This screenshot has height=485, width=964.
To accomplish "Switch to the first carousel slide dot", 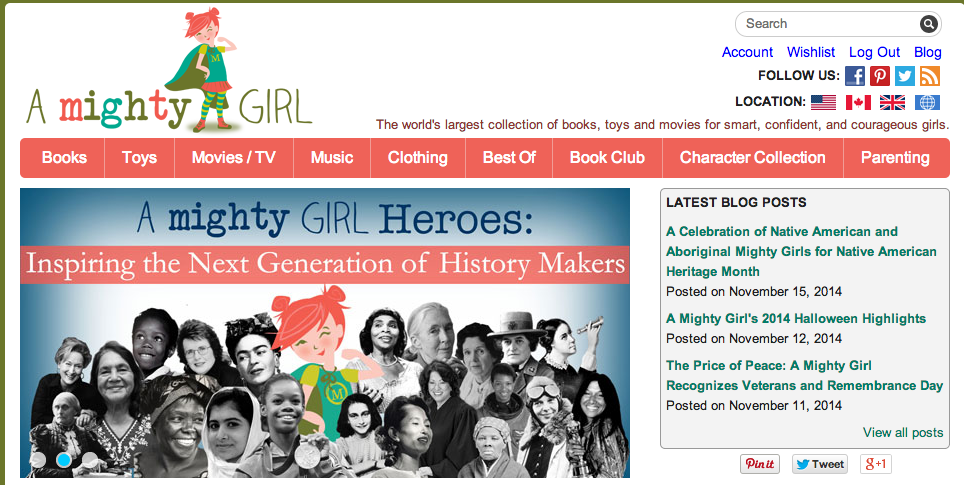I will 39,460.
